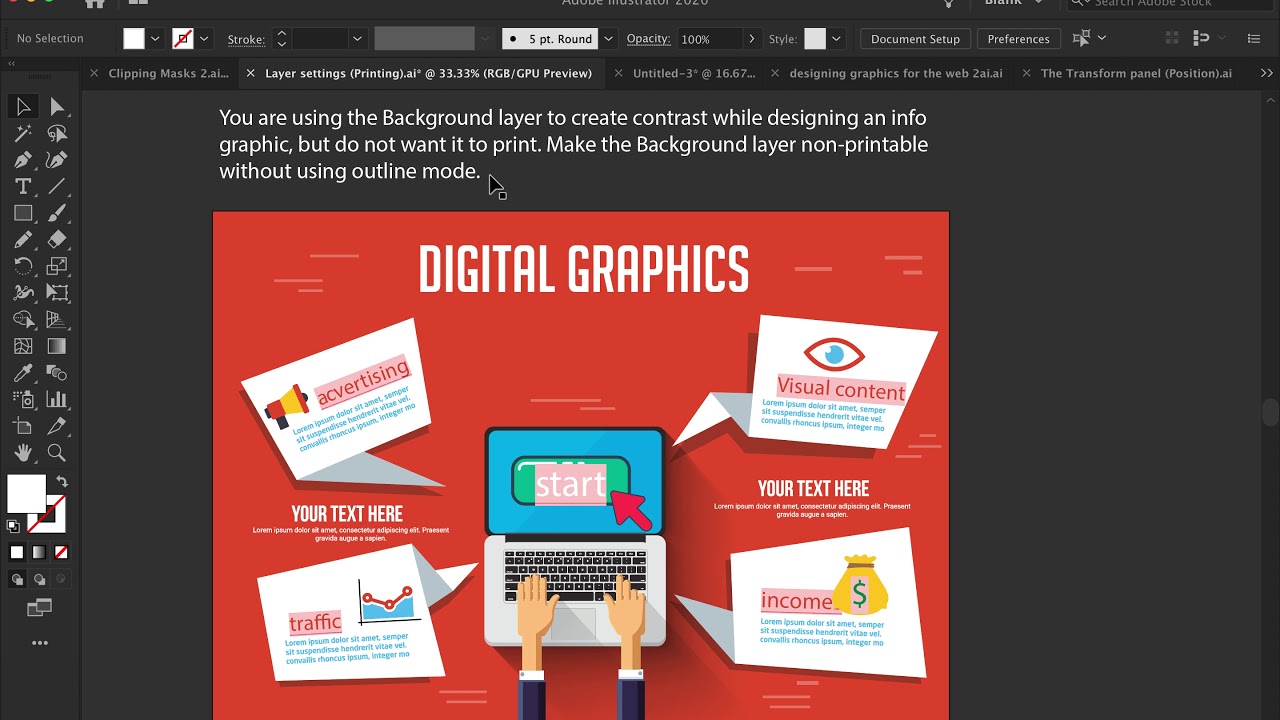This screenshot has width=1280, height=720.
Task: Select the Eyedropper tool
Action: [x=23, y=373]
